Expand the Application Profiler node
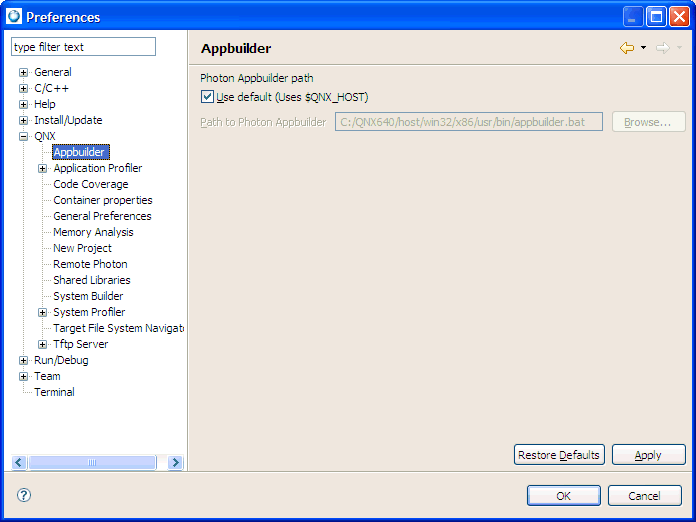 (43, 168)
